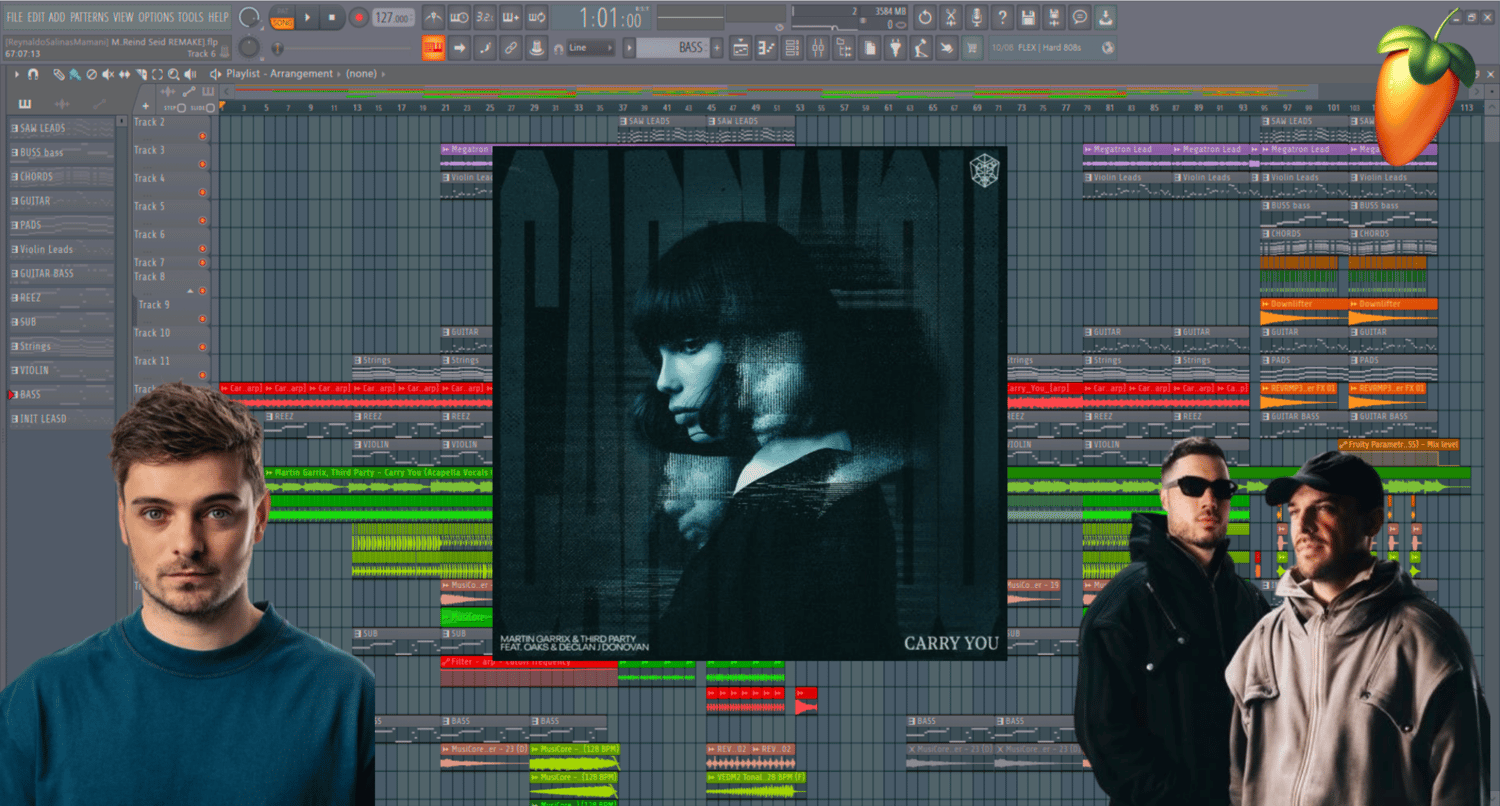The width and height of the screenshot is (1500, 806).
Task: Open the Playlist view icon
Action: click(741, 47)
